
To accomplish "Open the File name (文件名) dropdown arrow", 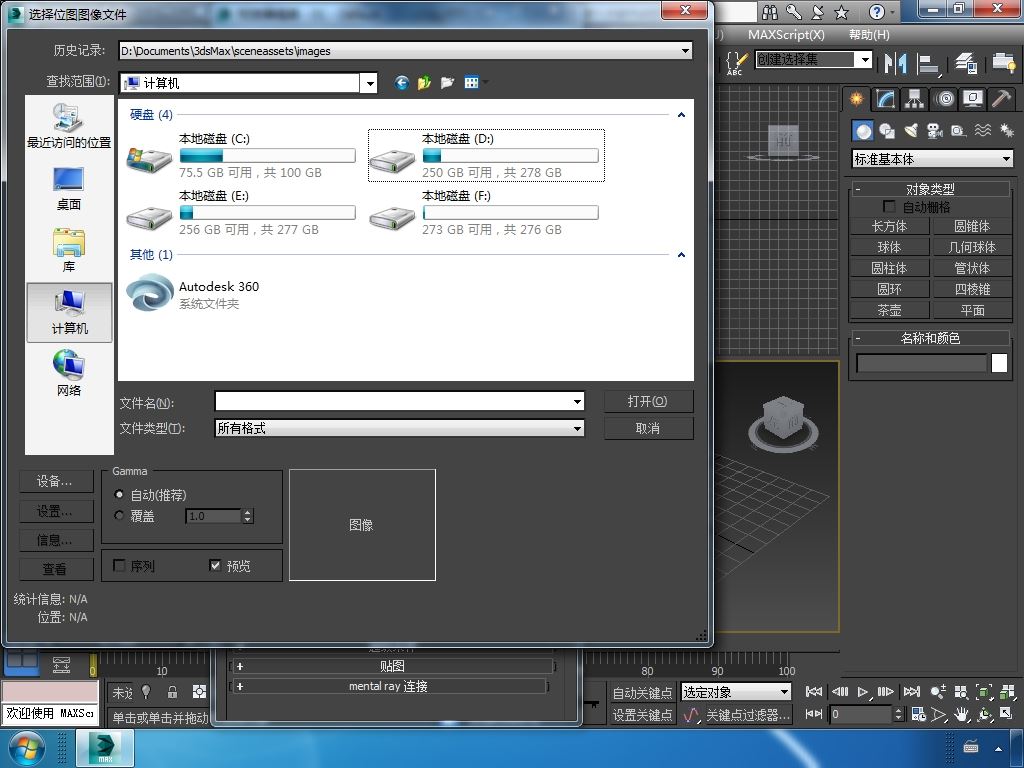I will point(577,402).
